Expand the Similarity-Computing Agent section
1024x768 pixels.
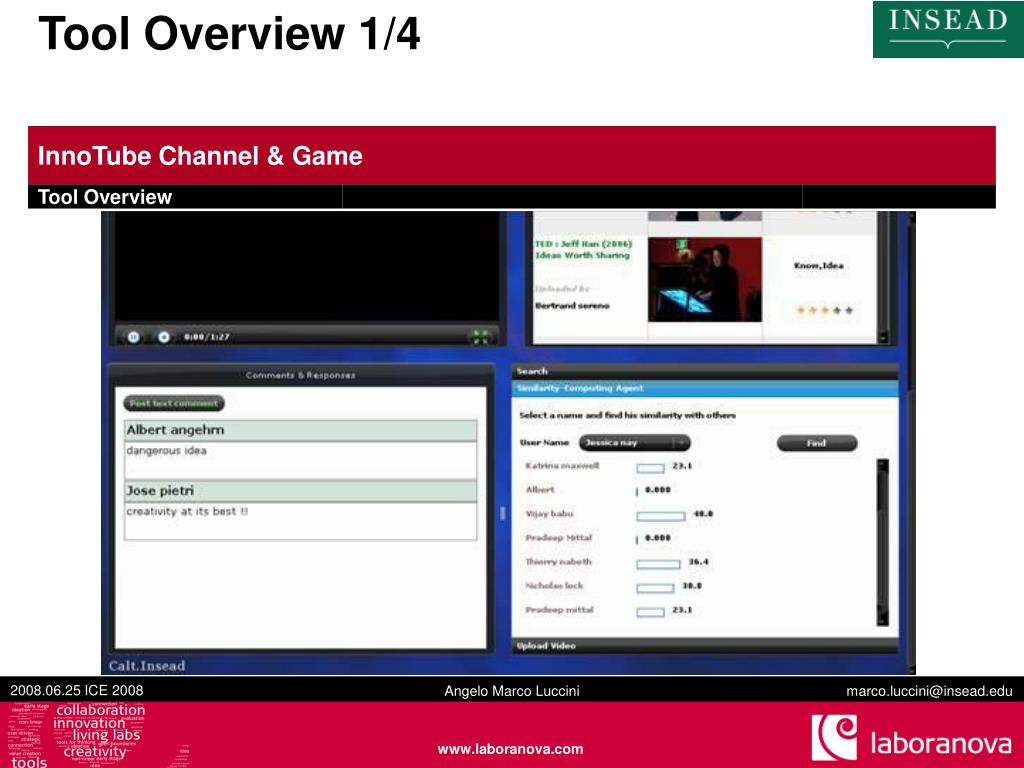click(705, 389)
